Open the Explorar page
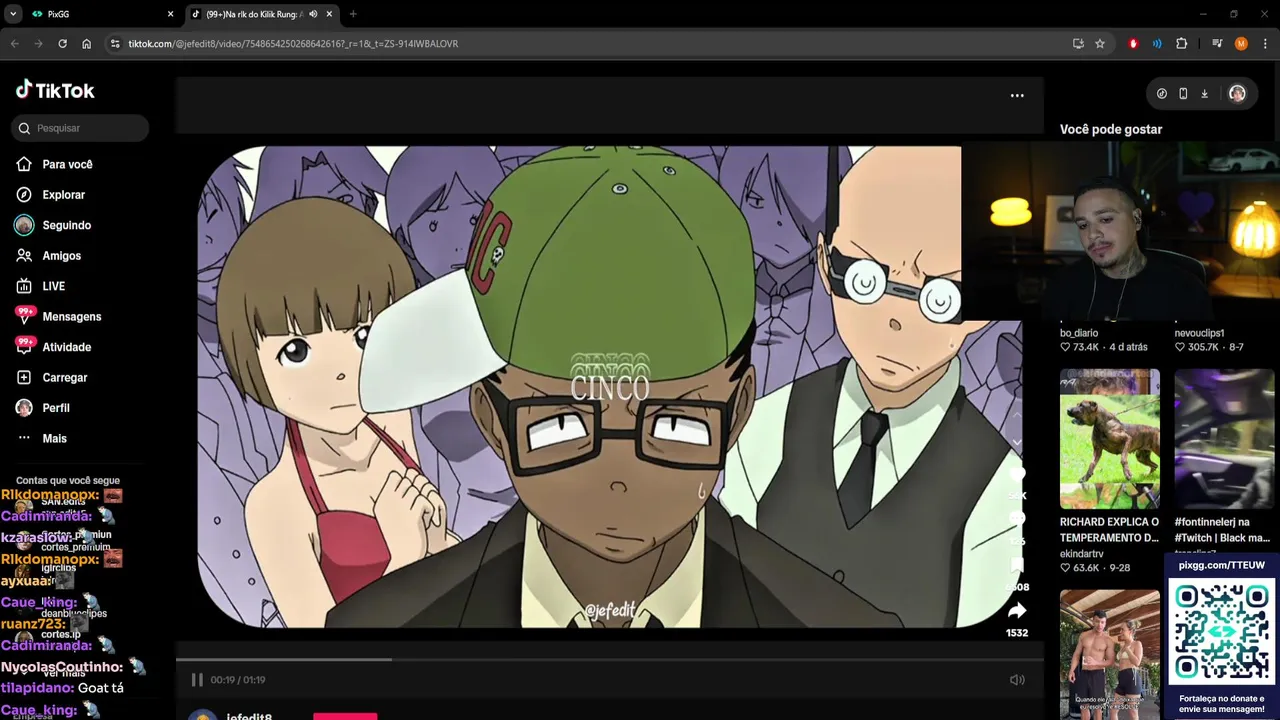This screenshot has height=720, width=1280. tap(63, 195)
